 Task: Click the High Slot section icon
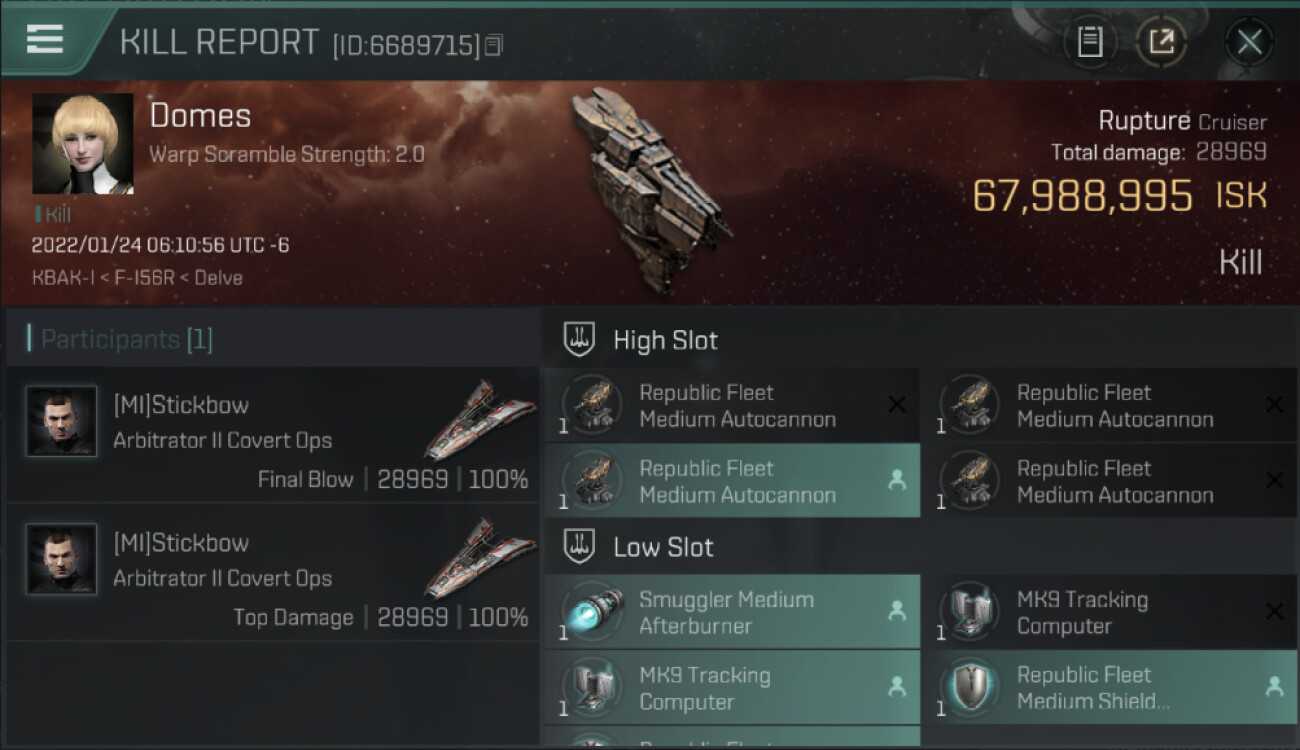(580, 340)
